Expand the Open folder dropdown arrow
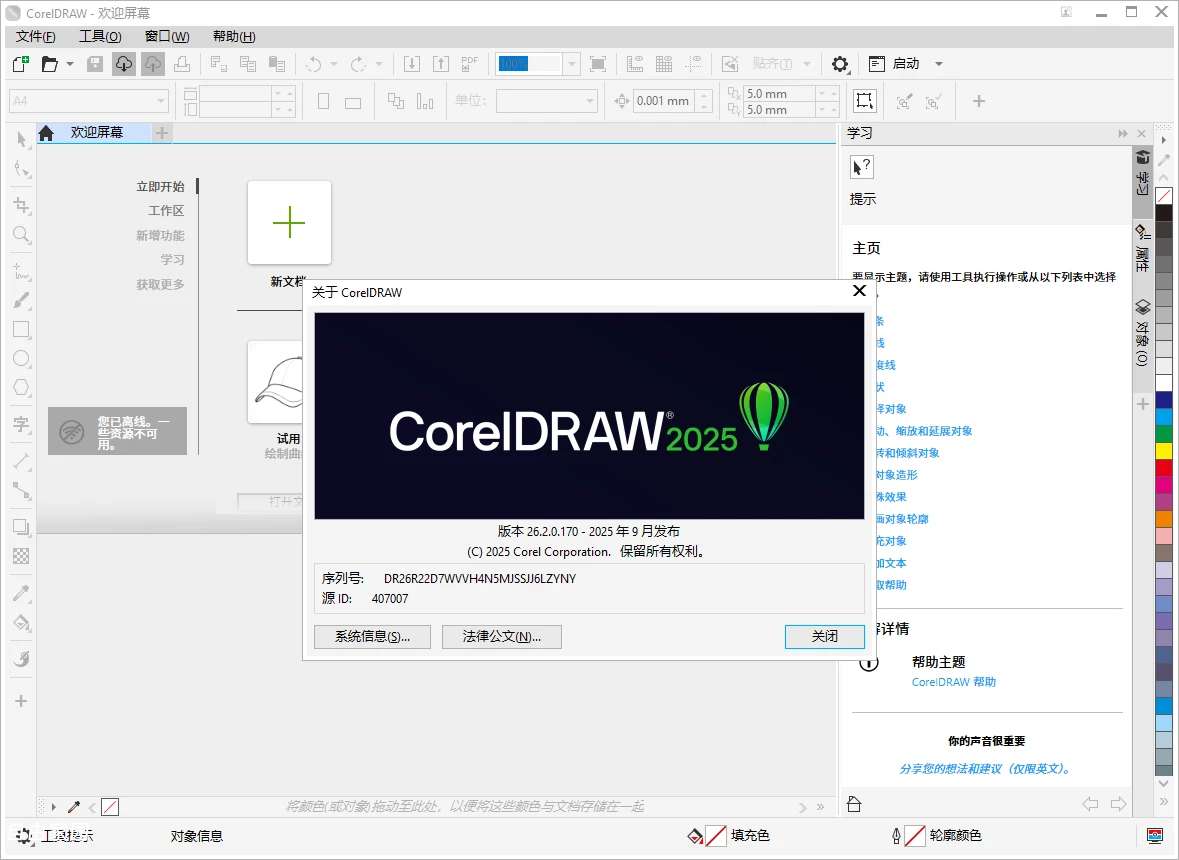The image size is (1179, 860). pos(70,64)
